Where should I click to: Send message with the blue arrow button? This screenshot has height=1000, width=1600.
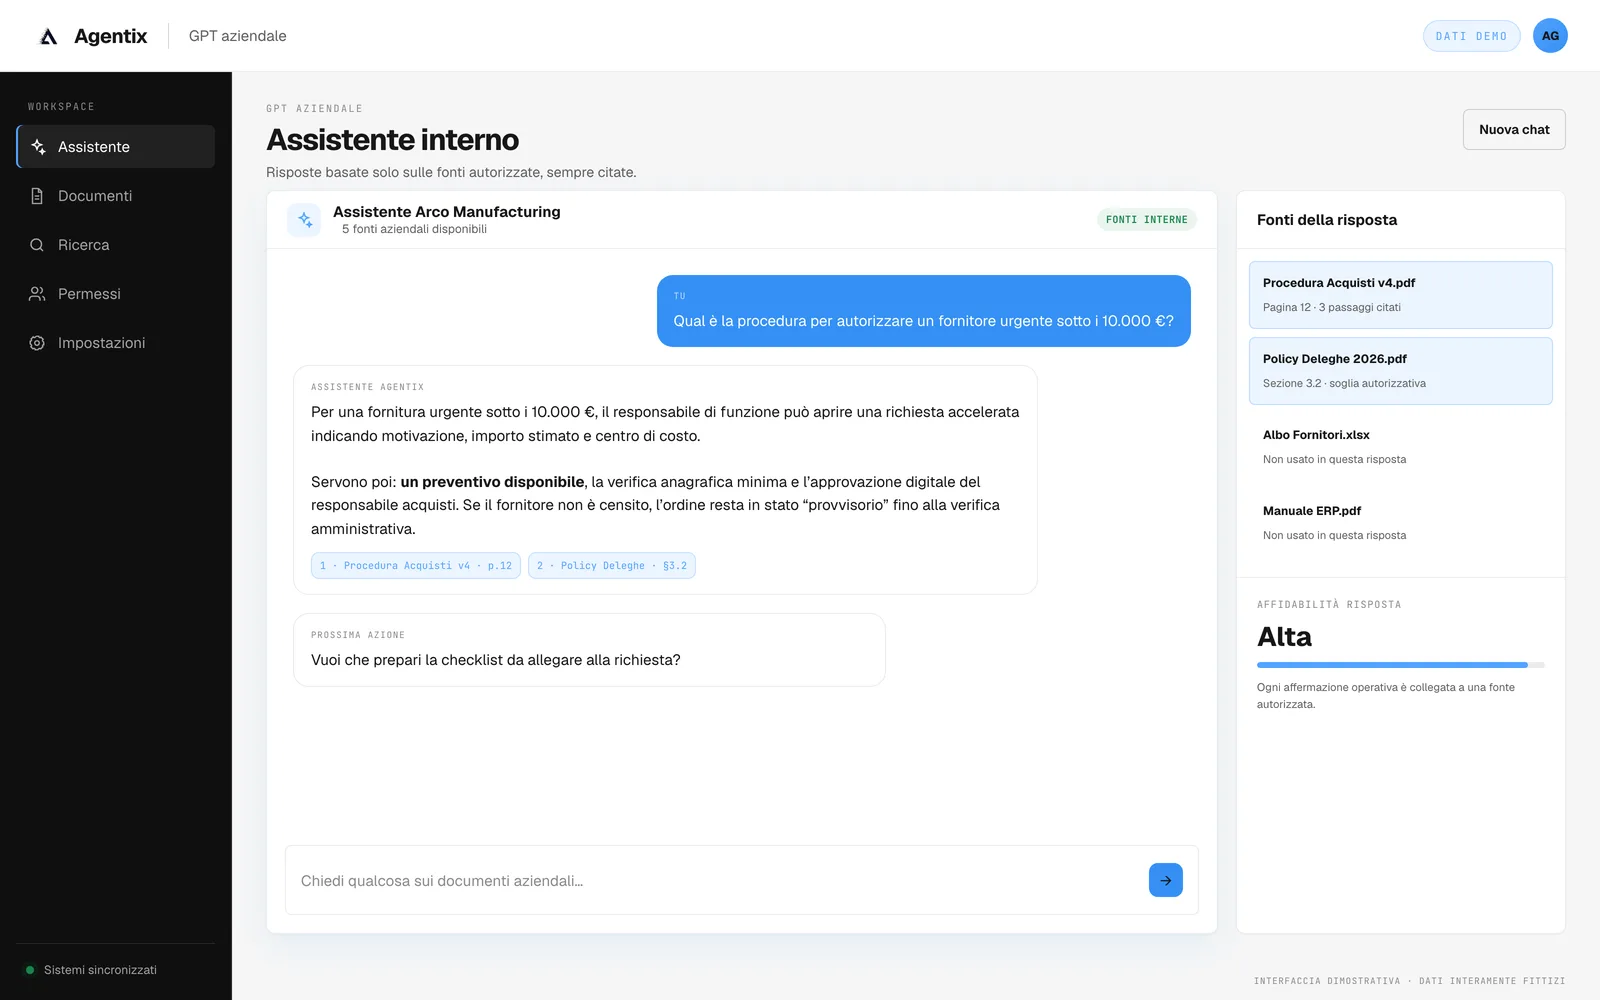tap(1166, 880)
